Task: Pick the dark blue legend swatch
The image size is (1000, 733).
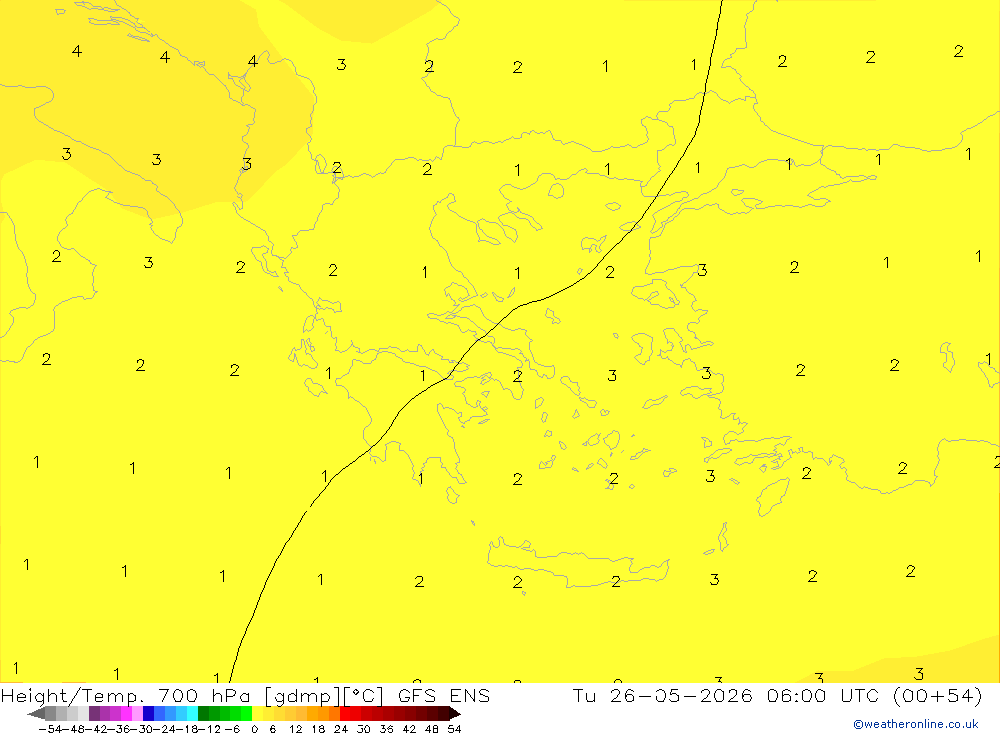Action: click(x=149, y=714)
